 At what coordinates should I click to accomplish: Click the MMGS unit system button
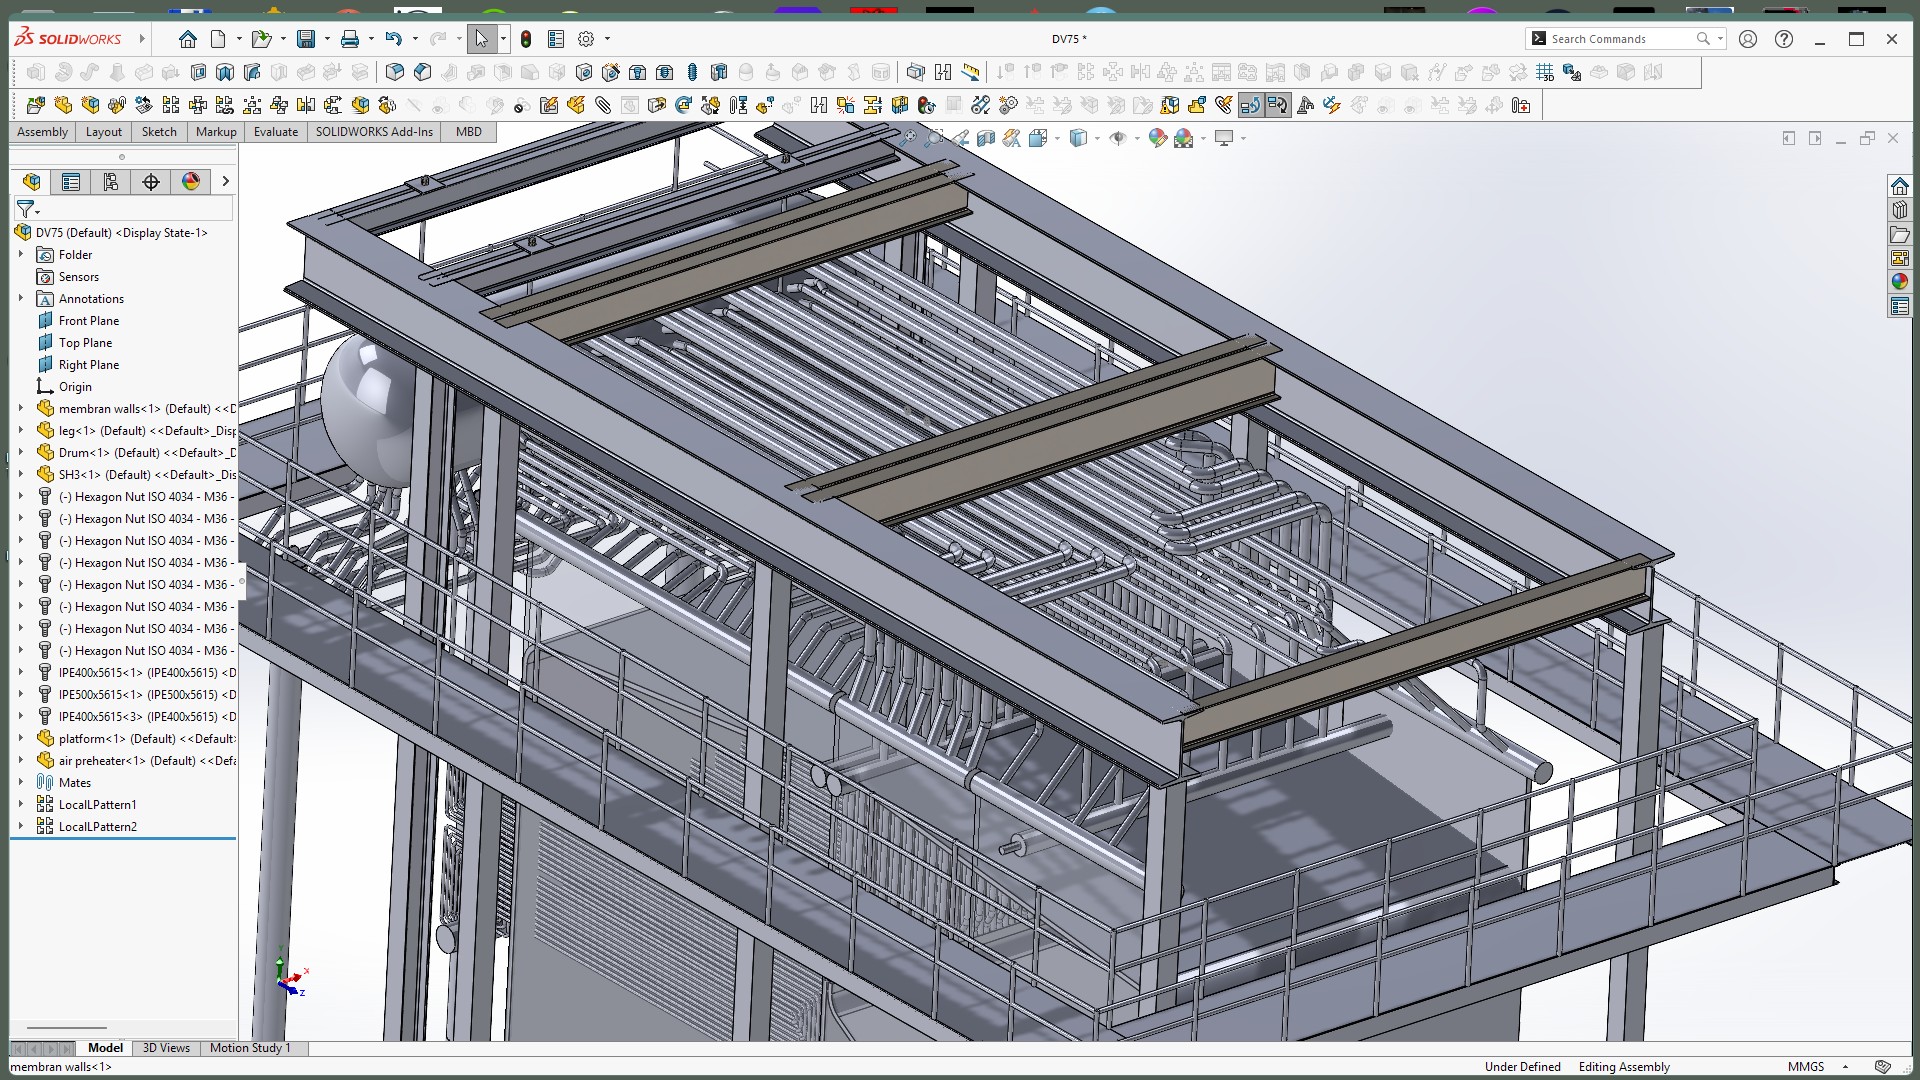coord(1806,1067)
